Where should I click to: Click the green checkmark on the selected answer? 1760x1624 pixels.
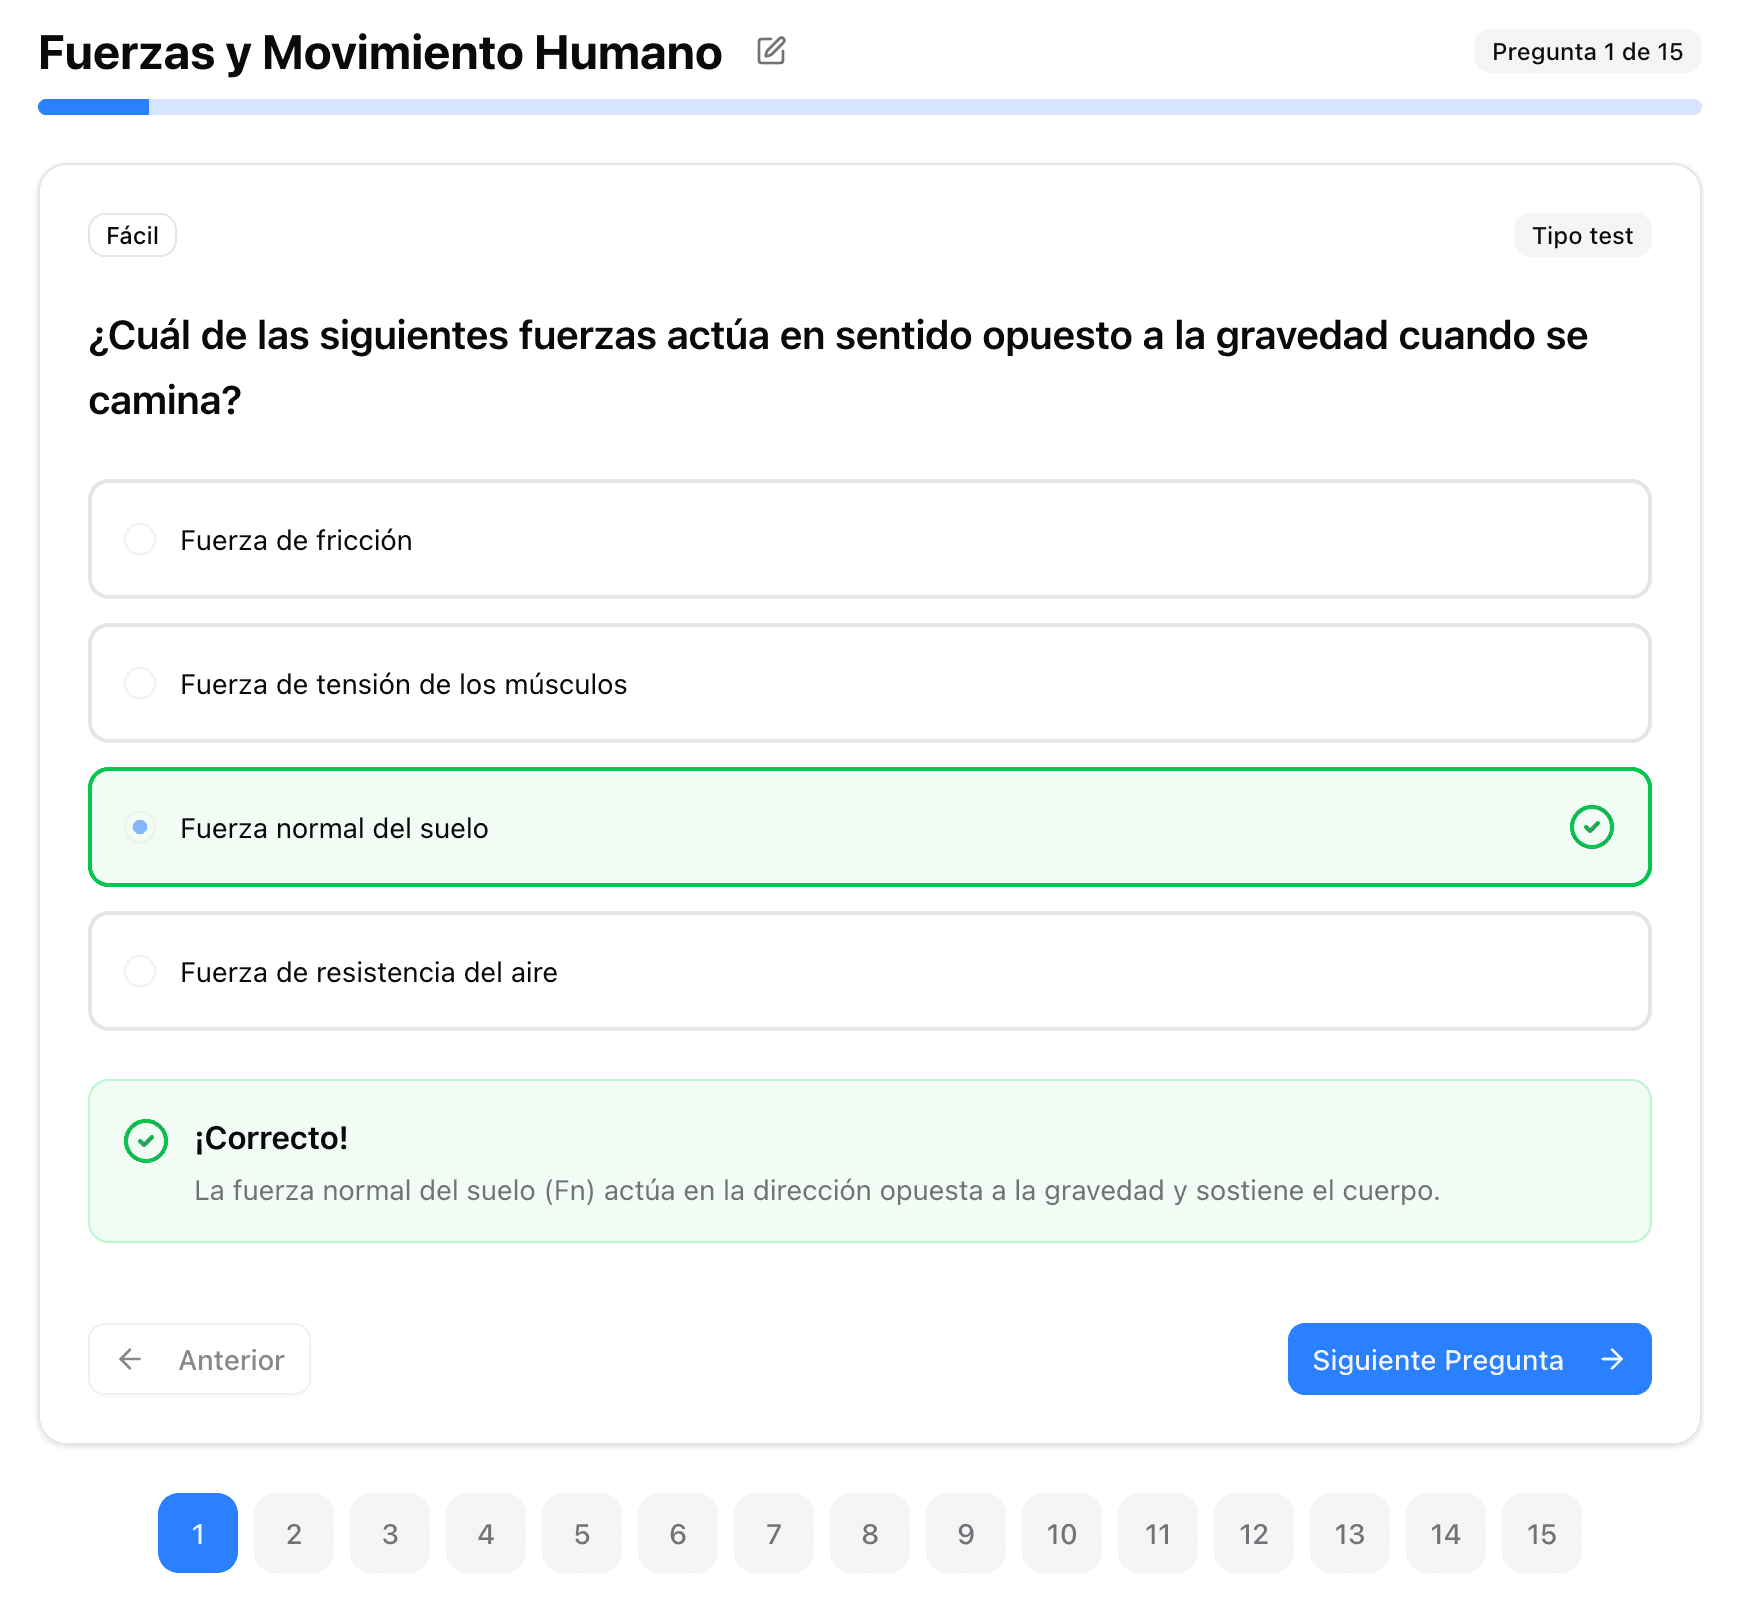coord(1592,827)
